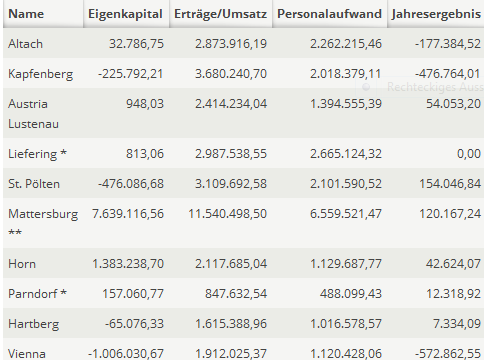This screenshot has height=360, width=484.
Task: Select Altach Jahresergebnis value -177.384,52
Action: click(448, 44)
